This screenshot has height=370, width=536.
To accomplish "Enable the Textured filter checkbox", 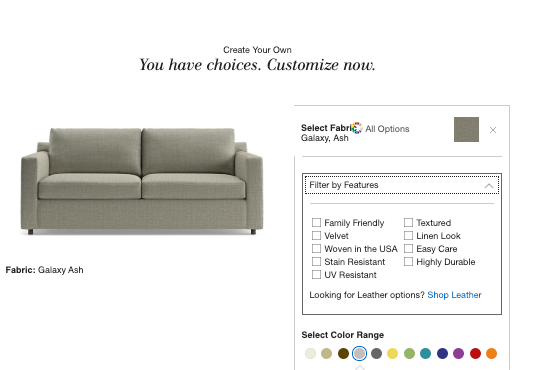I will [x=408, y=223].
